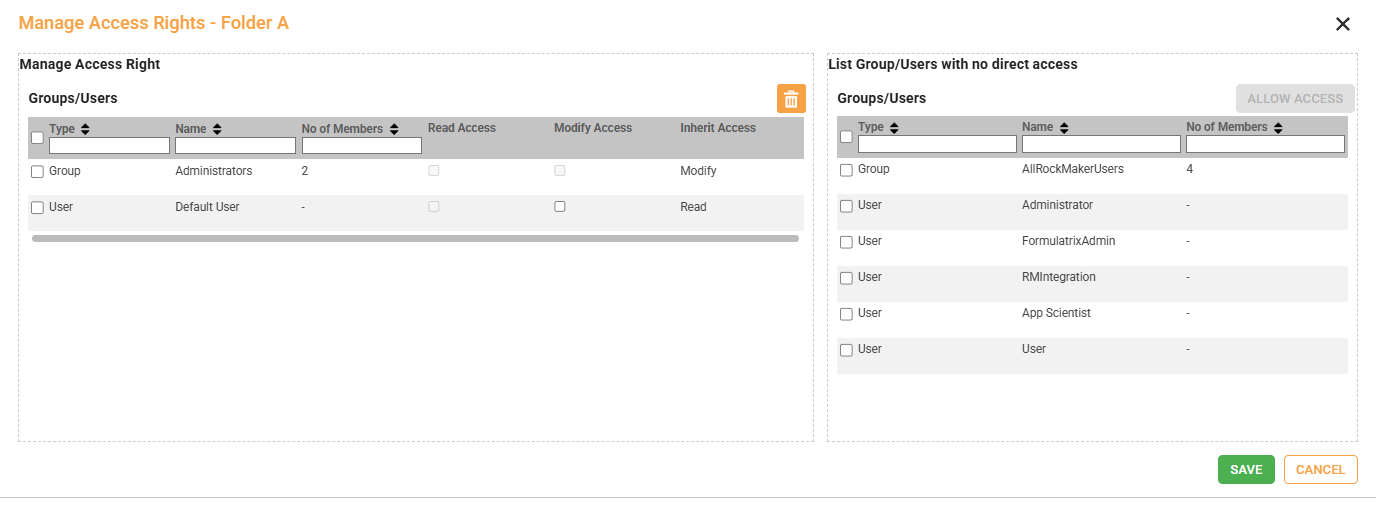
Task: Select the AllRockMakerUsers group checkbox
Action: point(846,170)
